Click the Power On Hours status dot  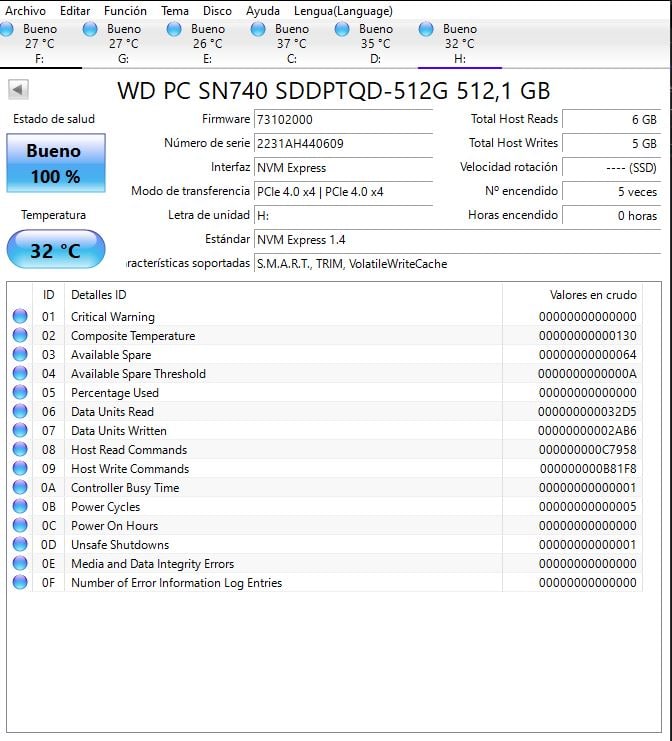(x=20, y=525)
